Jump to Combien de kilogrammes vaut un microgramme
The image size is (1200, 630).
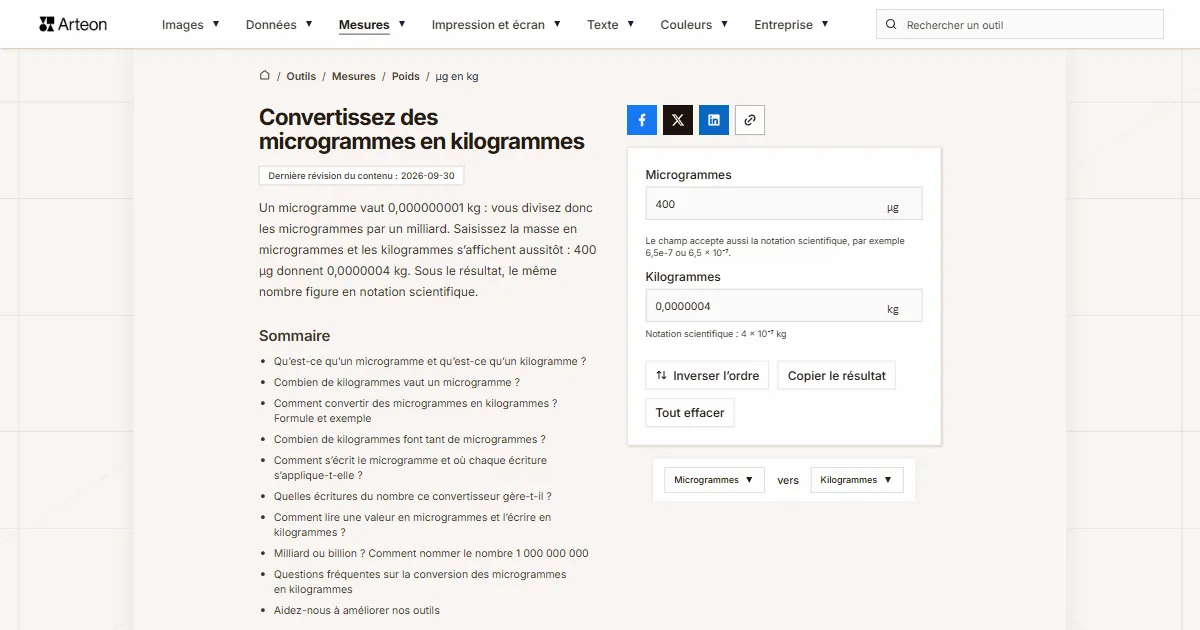397,382
